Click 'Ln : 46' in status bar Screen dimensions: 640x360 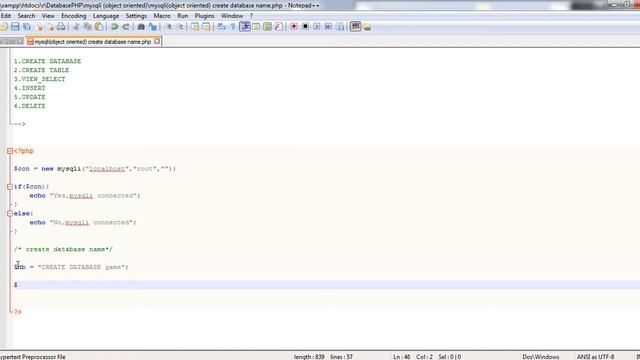pyautogui.click(x=402, y=357)
